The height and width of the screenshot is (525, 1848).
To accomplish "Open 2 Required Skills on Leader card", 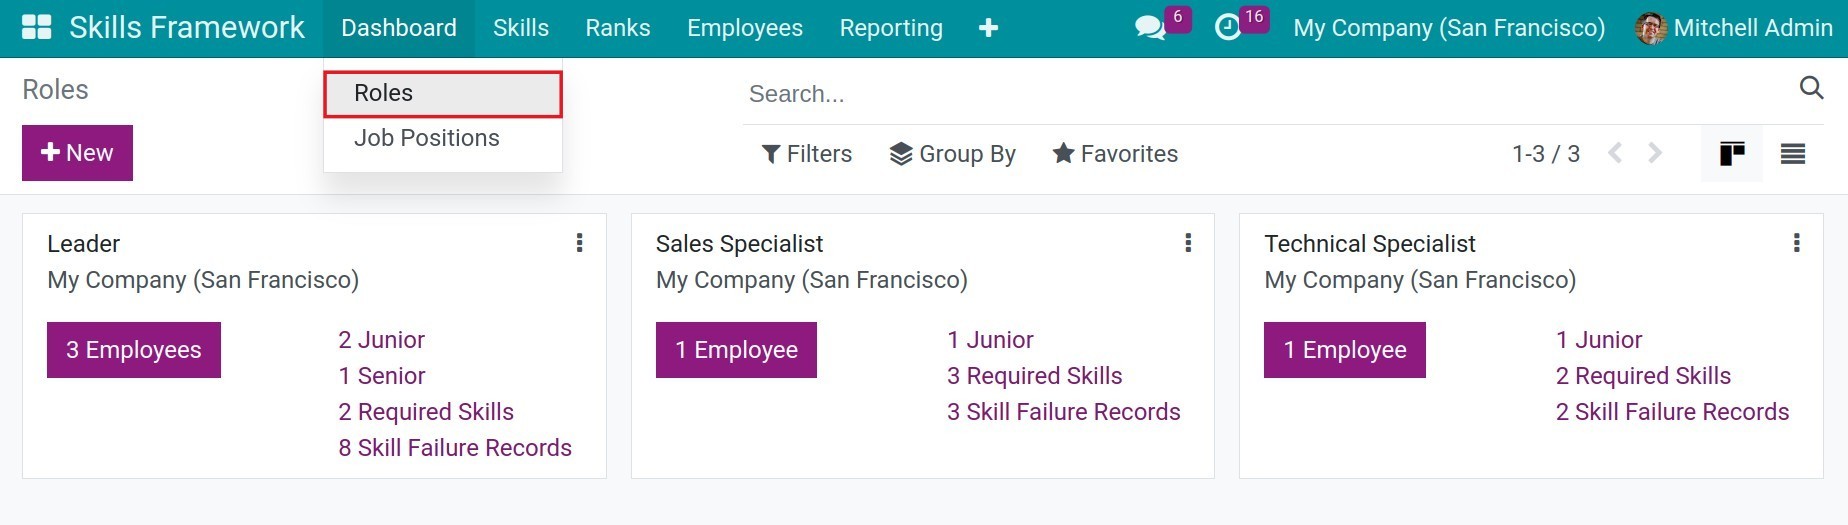I will tap(426, 412).
